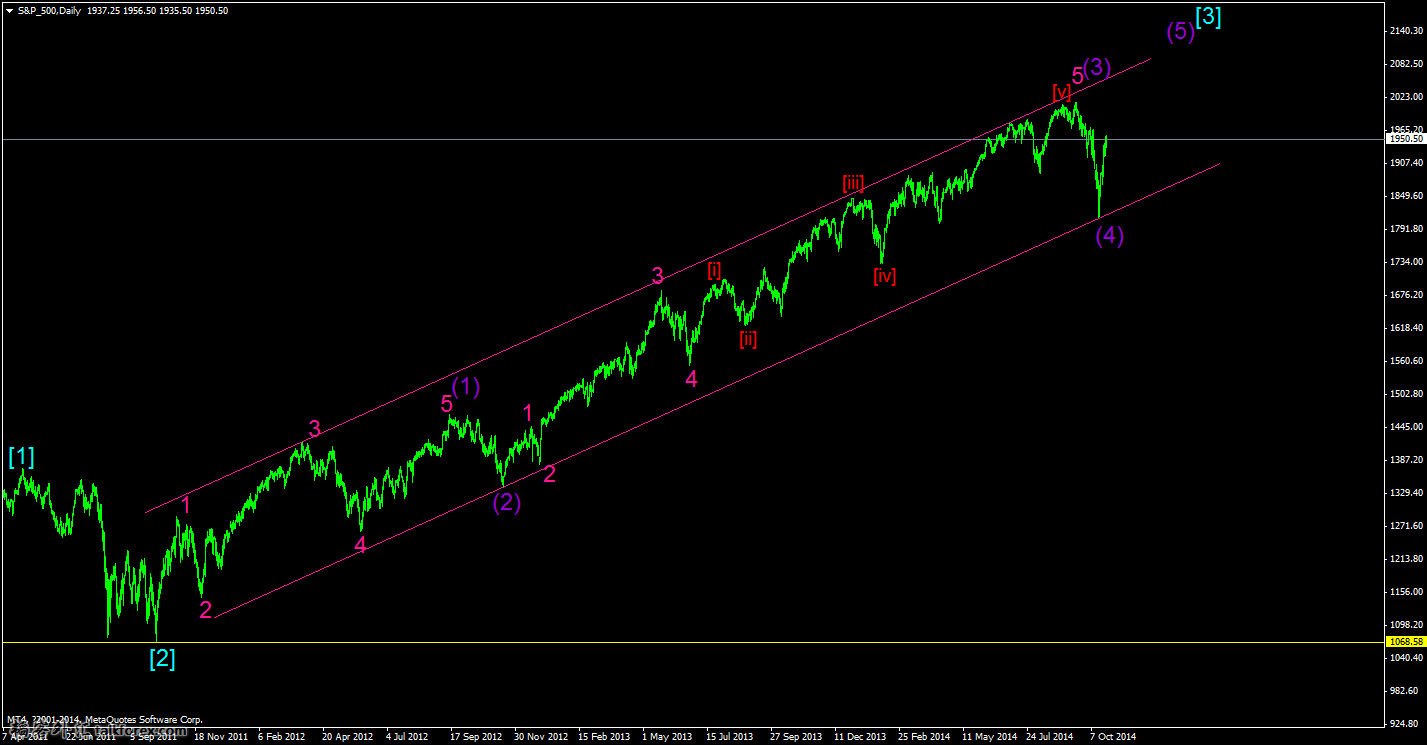Click the 15 Feb 2013 date label
This screenshot has height=745, width=1427.
[604, 736]
